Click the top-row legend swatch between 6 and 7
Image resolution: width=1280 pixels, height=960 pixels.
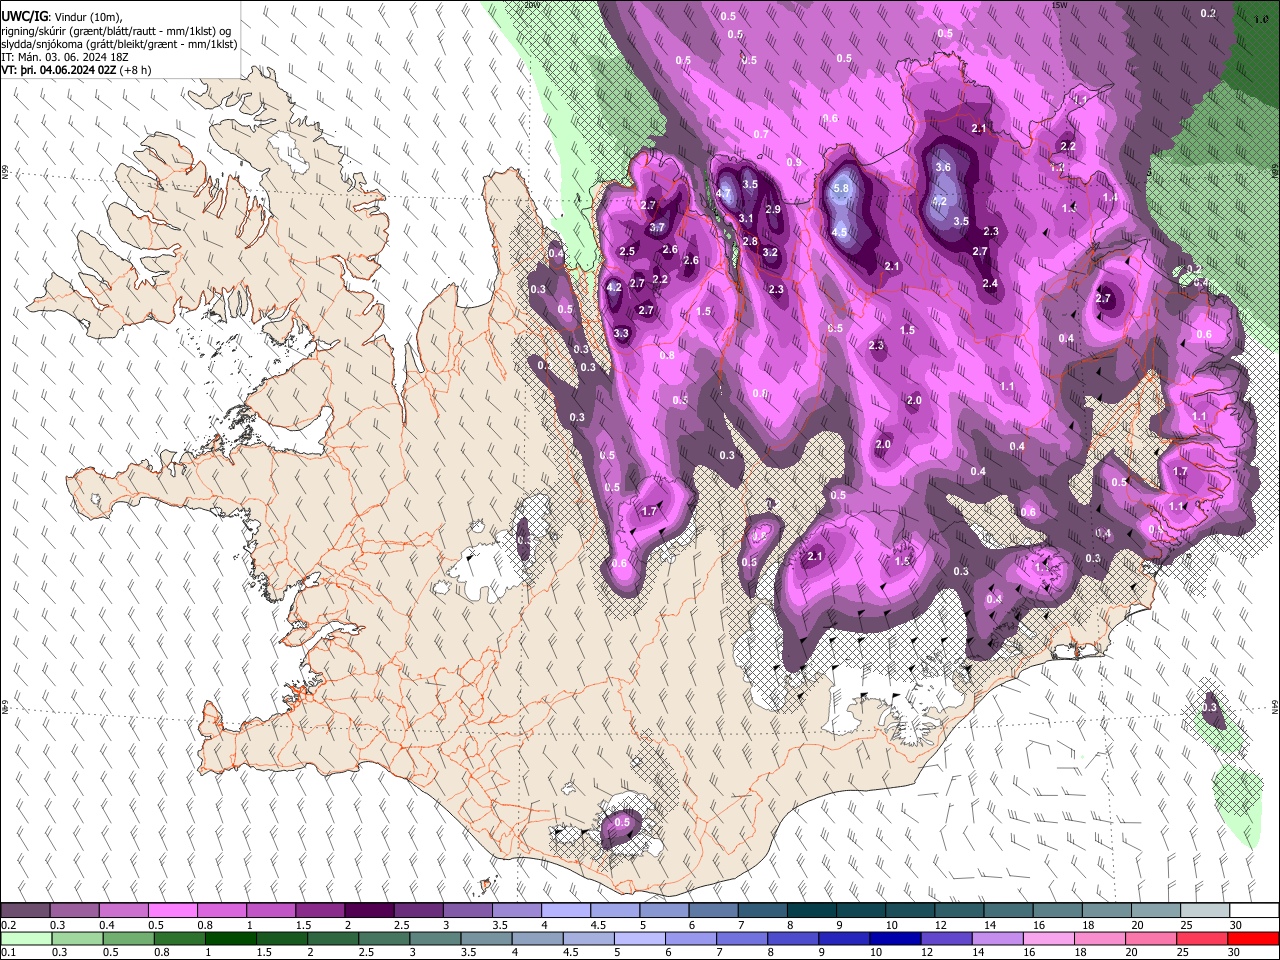tap(714, 911)
